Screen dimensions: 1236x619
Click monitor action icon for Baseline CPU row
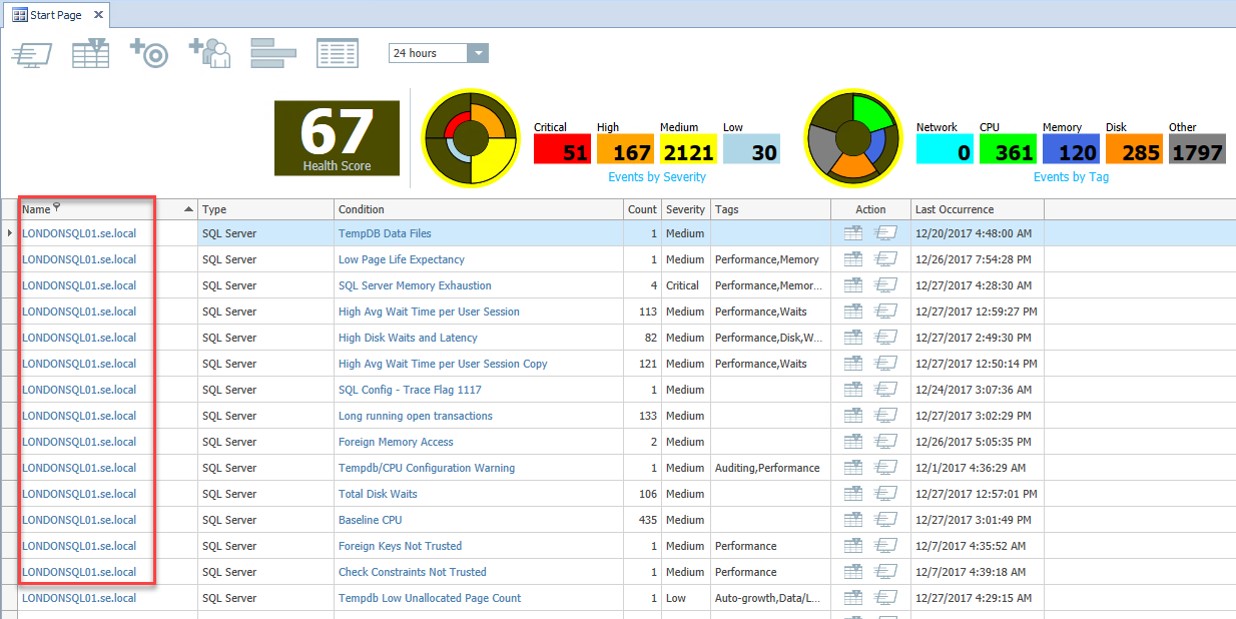886,519
